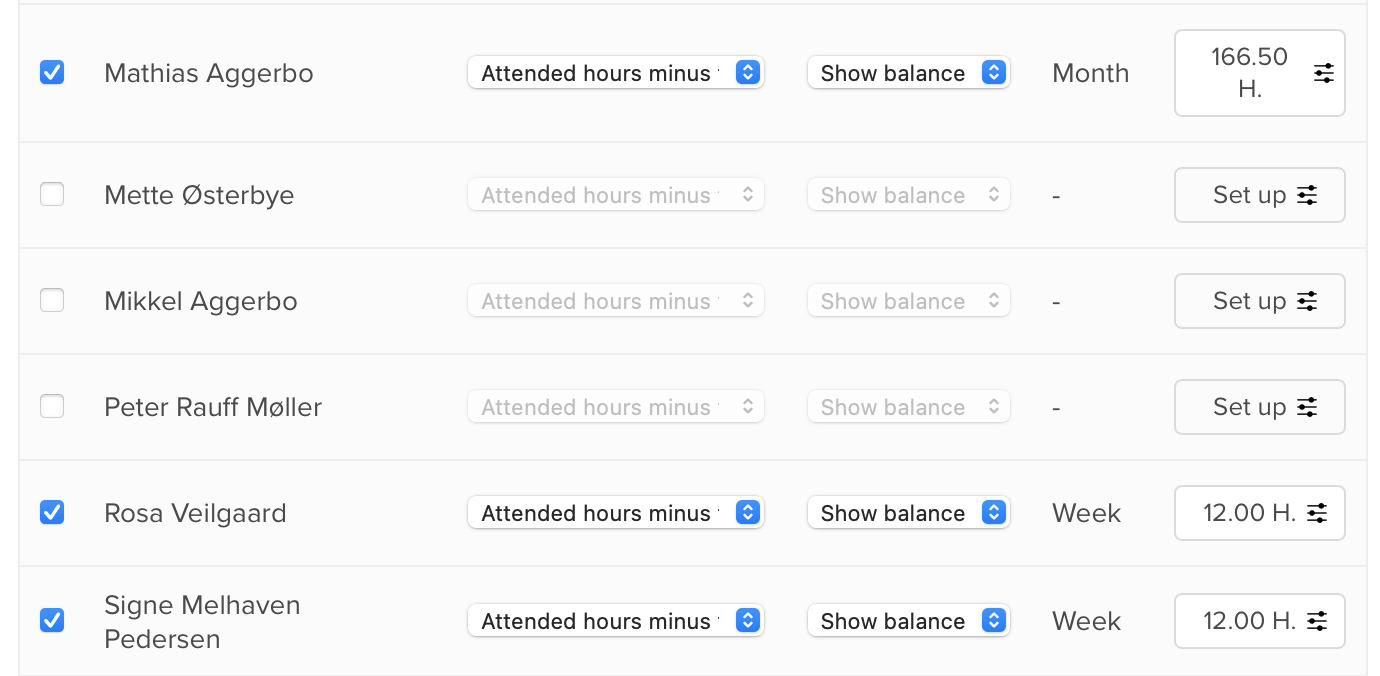This screenshot has width=1380, height=676.
Task: Check the box for Peter Rauff Møller
Action: click(52, 406)
